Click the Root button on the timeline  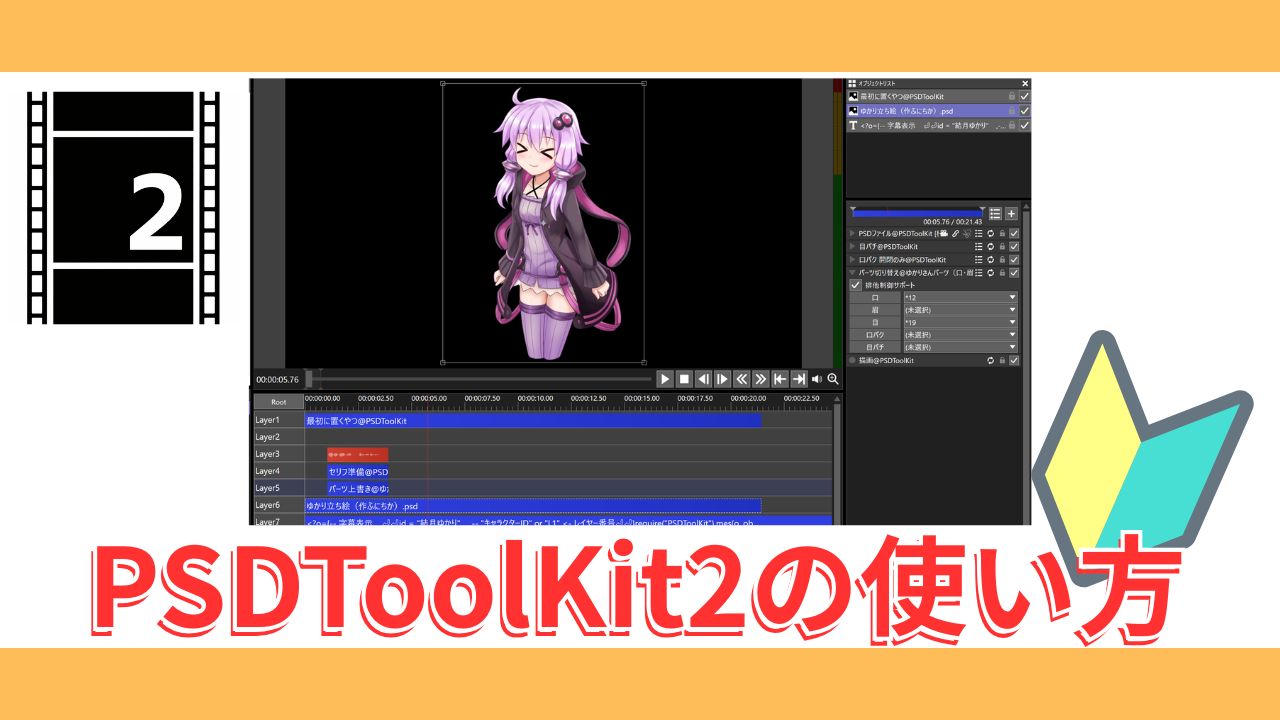point(277,402)
